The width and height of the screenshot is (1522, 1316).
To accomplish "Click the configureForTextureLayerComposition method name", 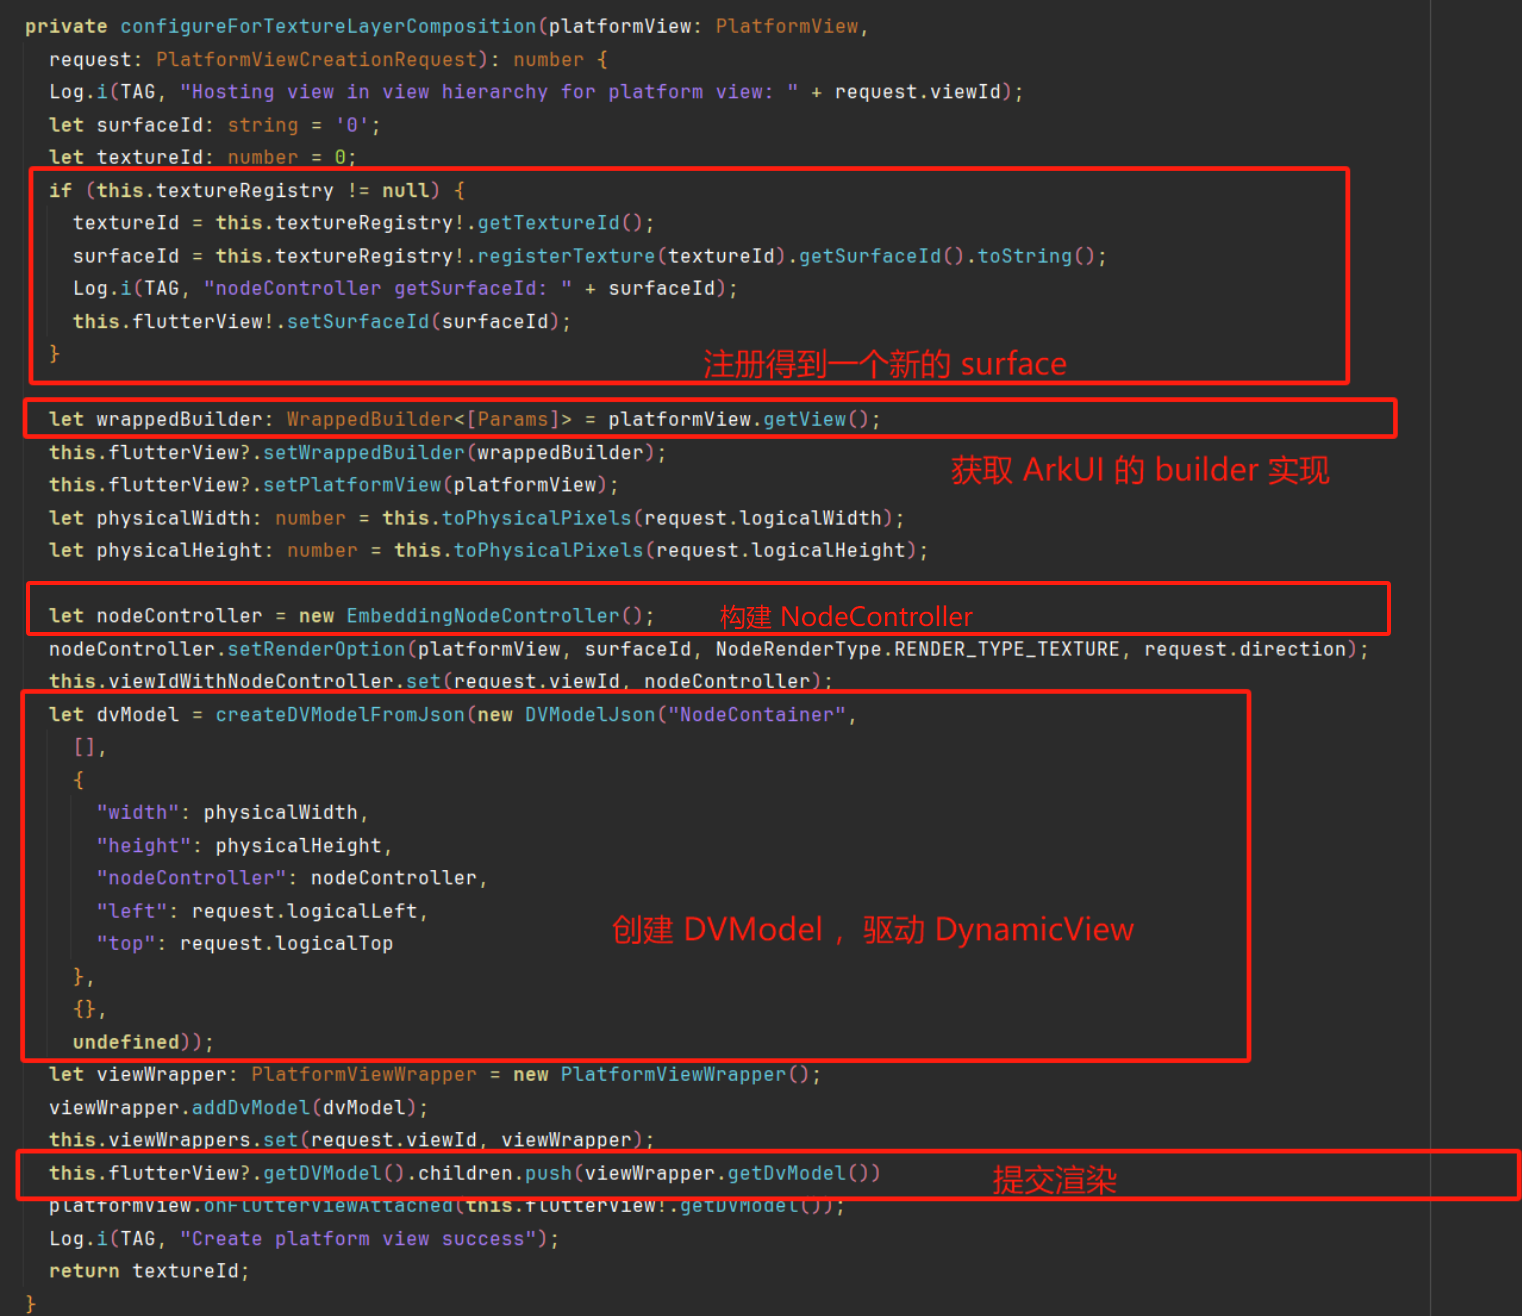I will [x=328, y=27].
